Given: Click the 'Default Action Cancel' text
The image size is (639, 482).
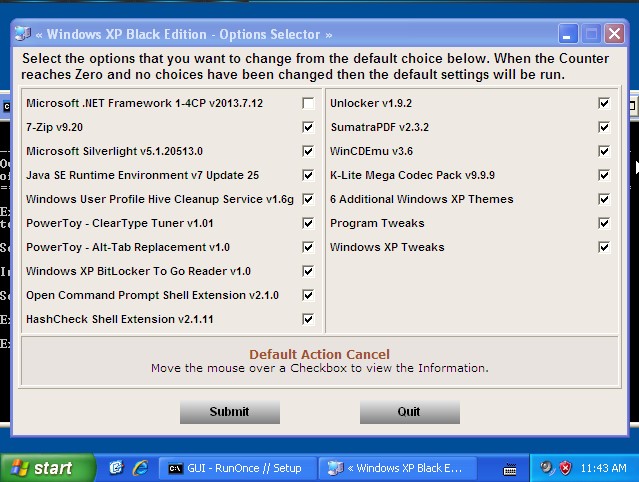Looking at the screenshot, I should pyautogui.click(x=320, y=354).
